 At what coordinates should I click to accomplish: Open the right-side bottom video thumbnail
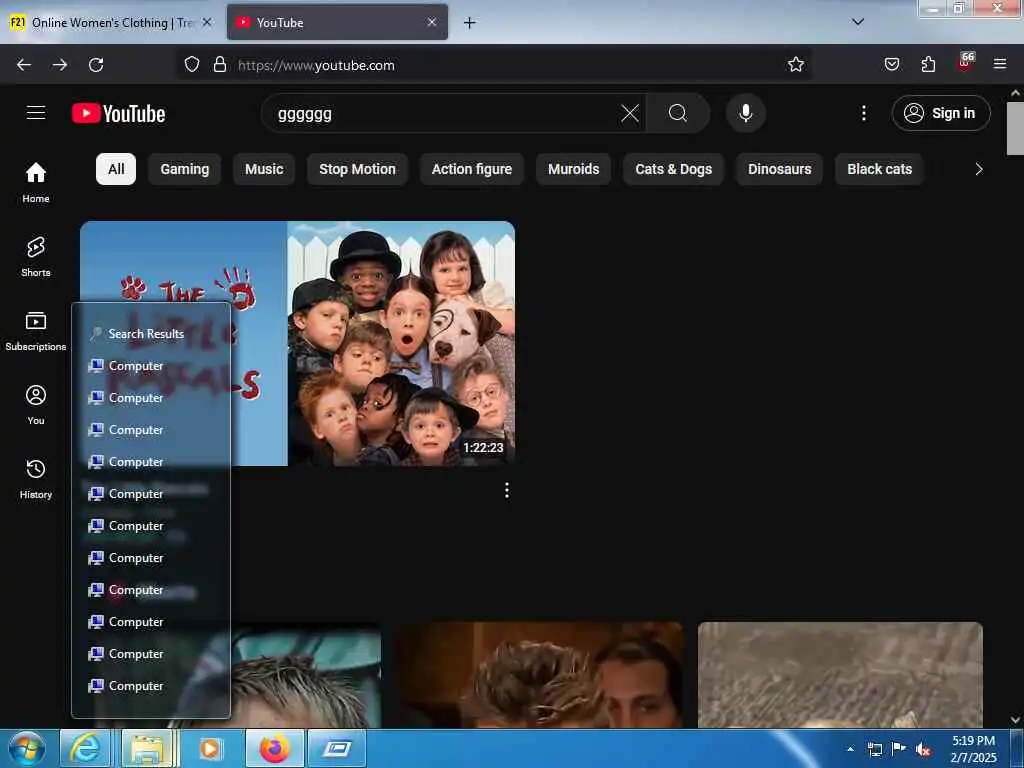coord(840,675)
